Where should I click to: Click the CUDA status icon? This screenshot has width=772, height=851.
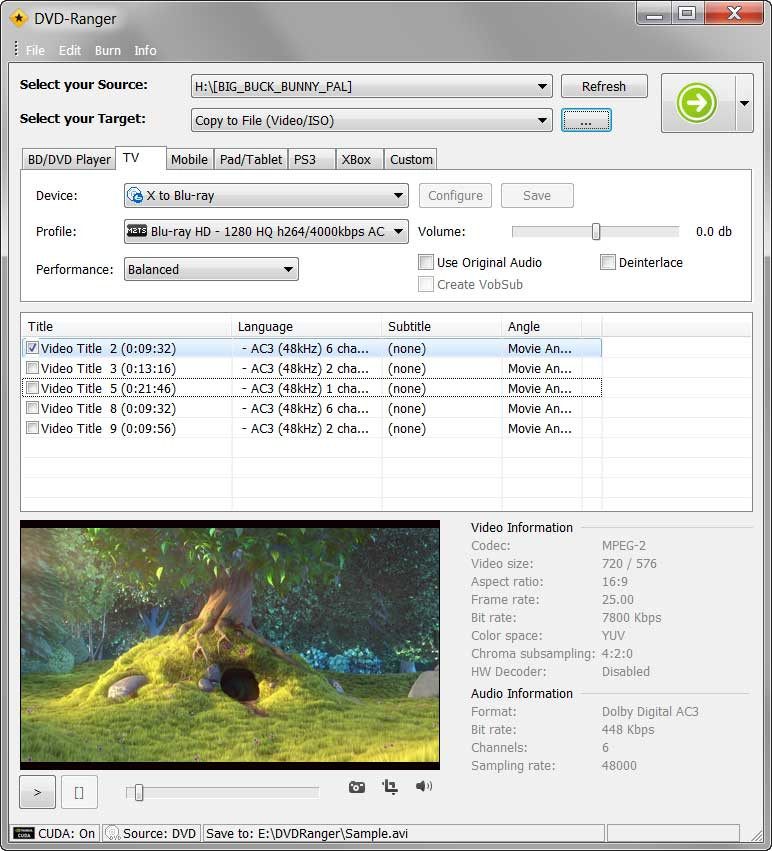pyautogui.click(x=24, y=833)
